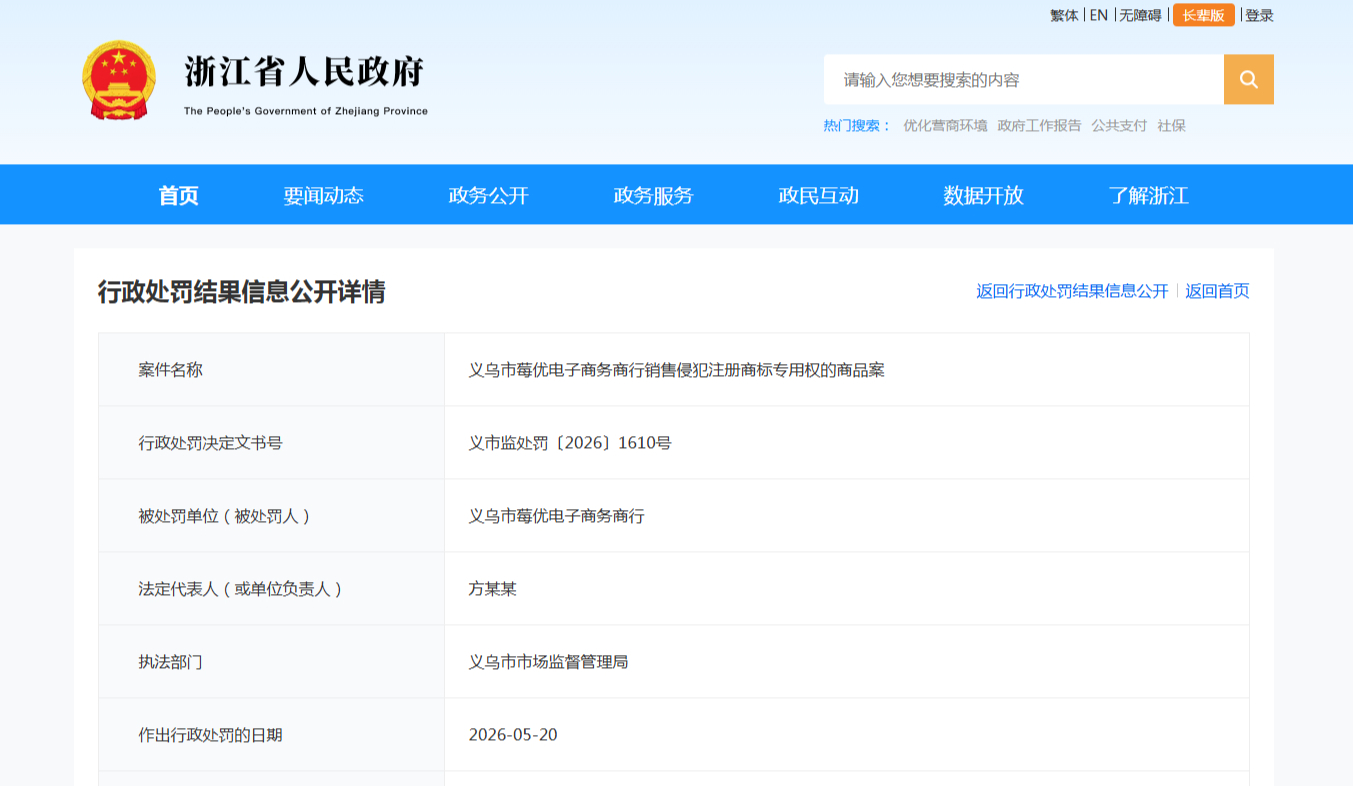Select document number 义市监处罚〔2026〕1610号
Screen dimensions: 1353x786
[x=570, y=443]
